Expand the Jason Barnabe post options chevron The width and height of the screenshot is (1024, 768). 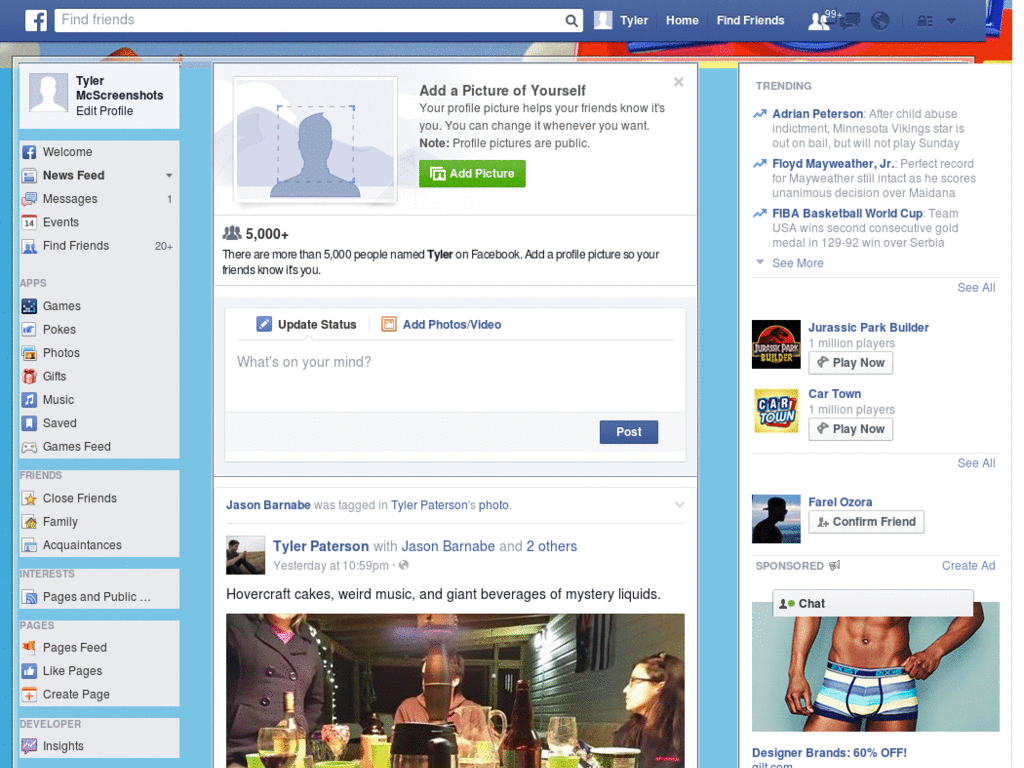pyautogui.click(x=679, y=505)
